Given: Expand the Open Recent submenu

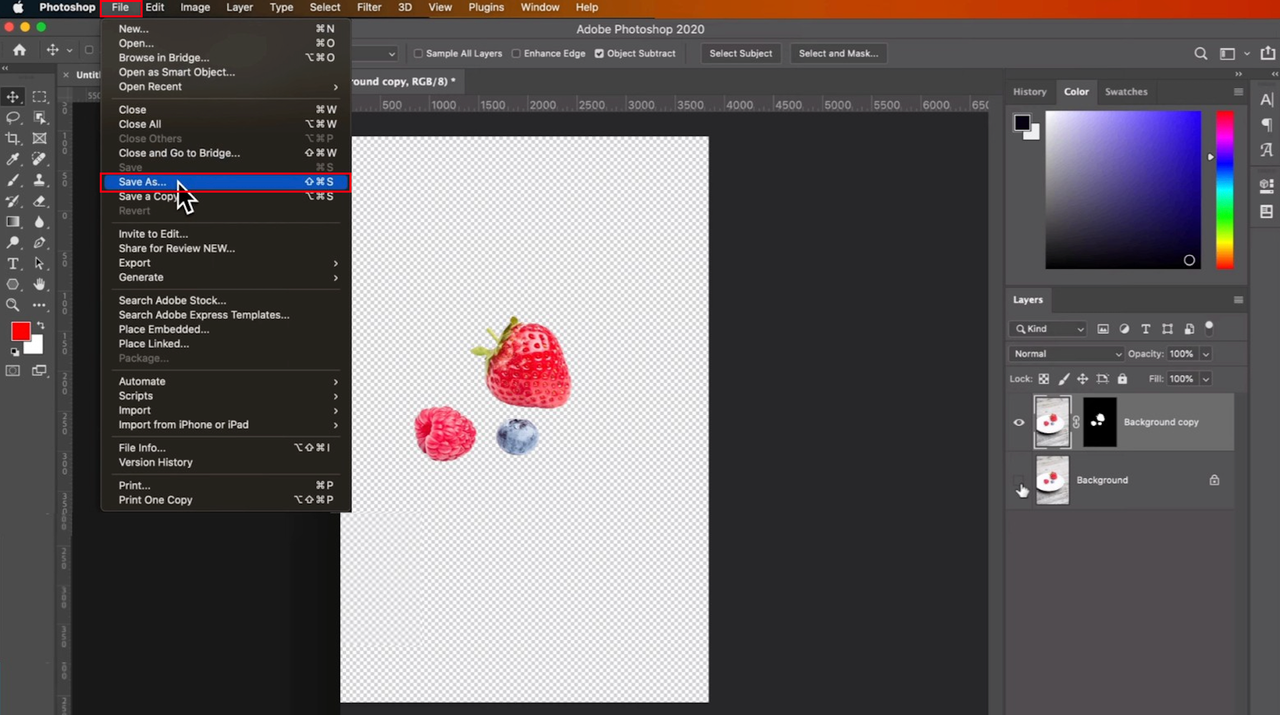Looking at the screenshot, I should [x=226, y=87].
